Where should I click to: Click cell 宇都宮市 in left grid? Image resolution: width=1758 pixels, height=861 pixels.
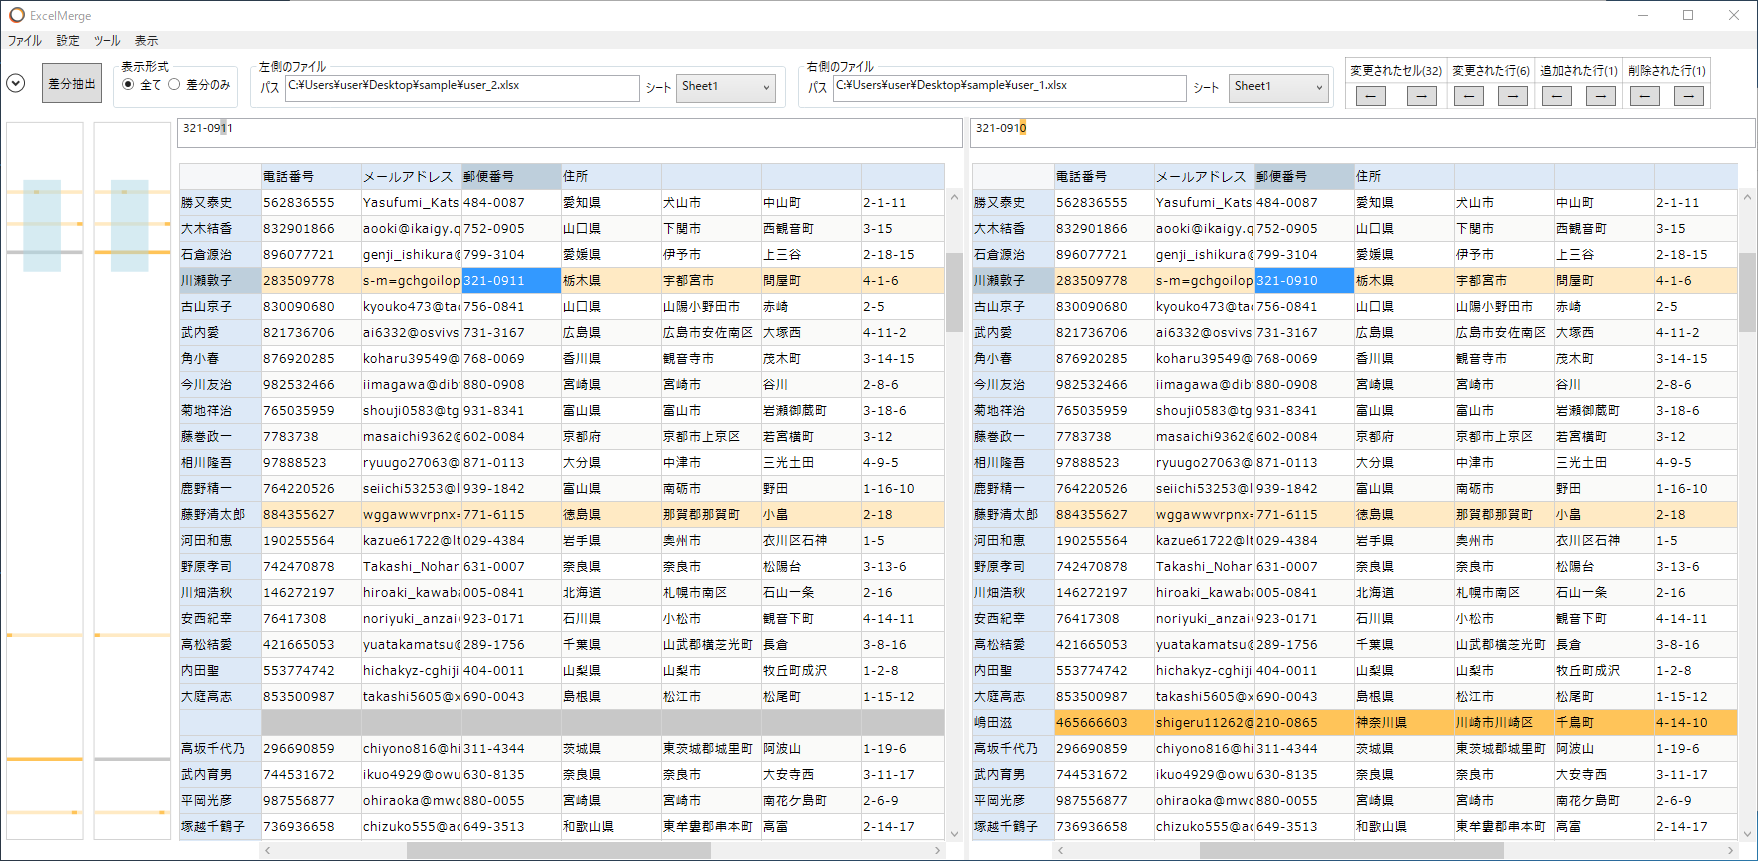coord(711,281)
